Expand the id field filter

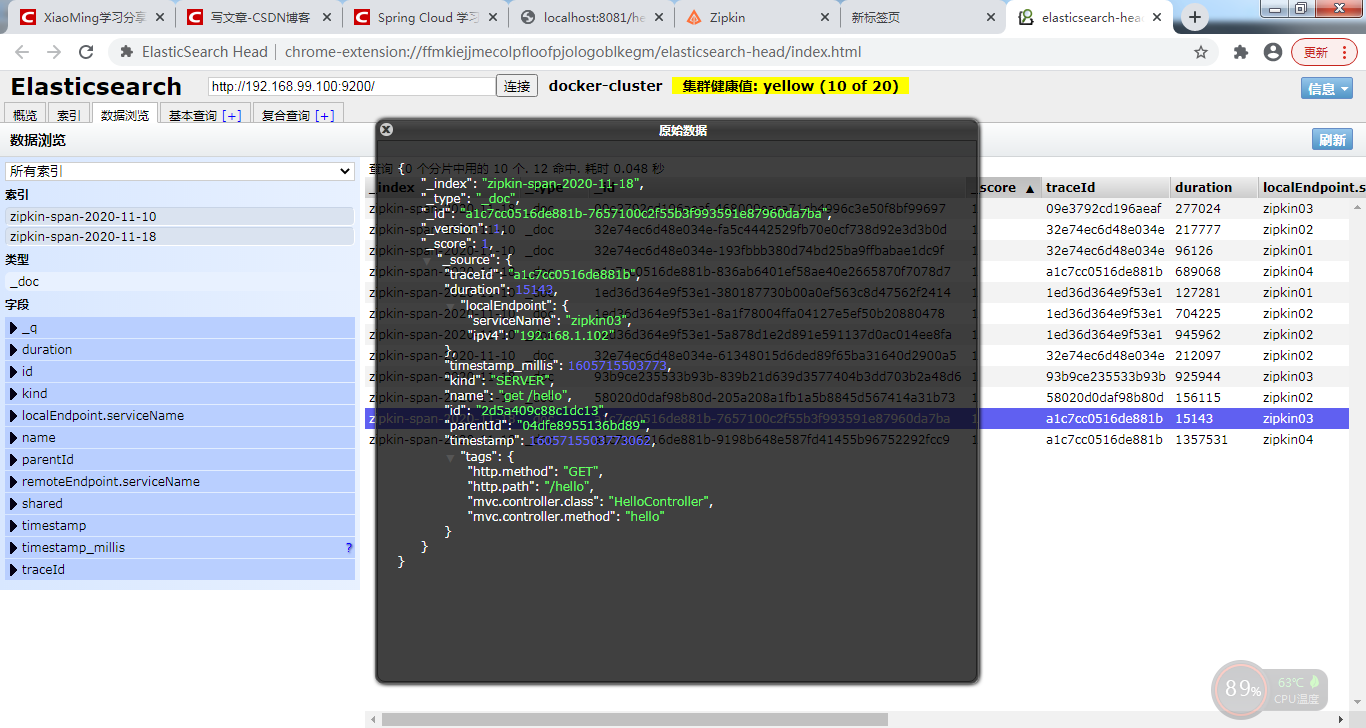(180, 372)
